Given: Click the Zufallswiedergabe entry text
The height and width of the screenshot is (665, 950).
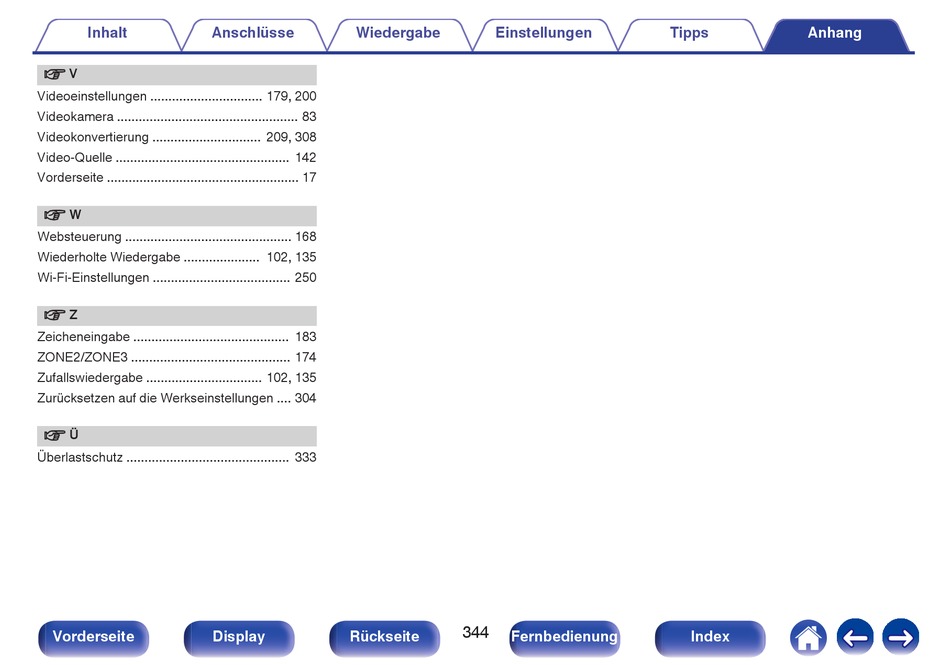Looking at the screenshot, I should (90, 378).
